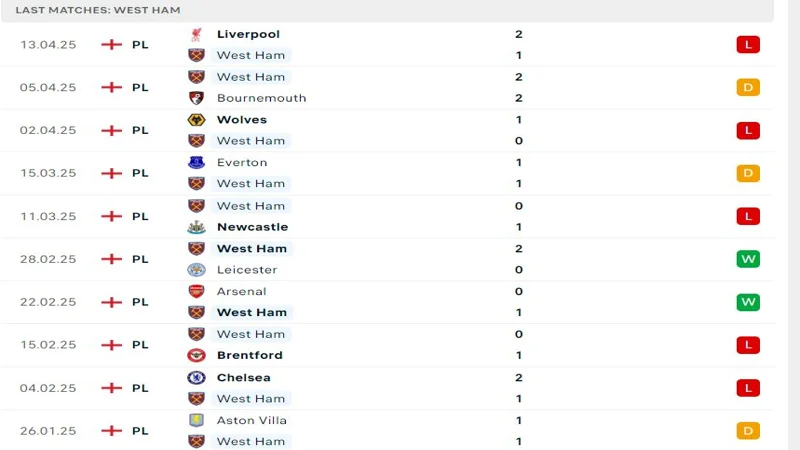This screenshot has width=800, height=450.
Task: Click the Aston Villa club crest icon
Action: 196,420
